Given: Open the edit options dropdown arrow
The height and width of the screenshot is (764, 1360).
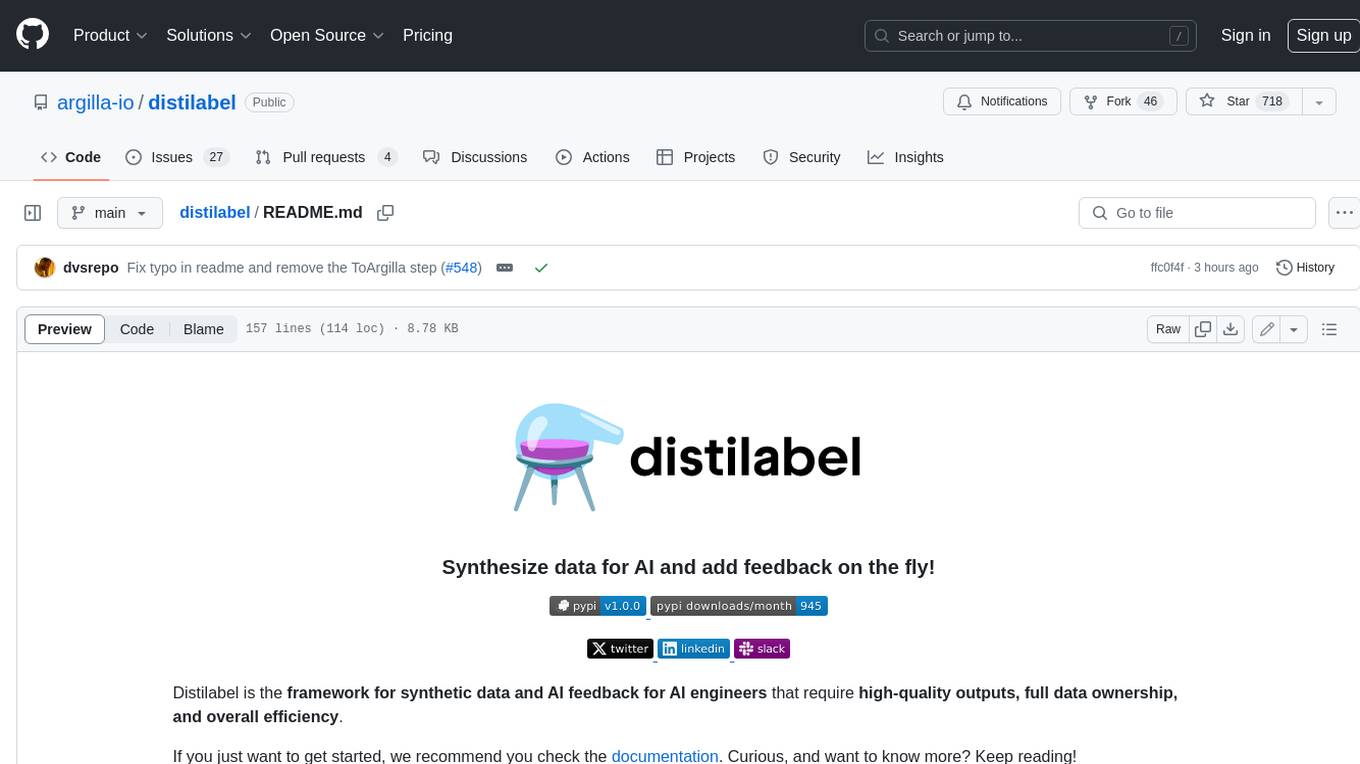Looking at the screenshot, I should coord(1294,329).
